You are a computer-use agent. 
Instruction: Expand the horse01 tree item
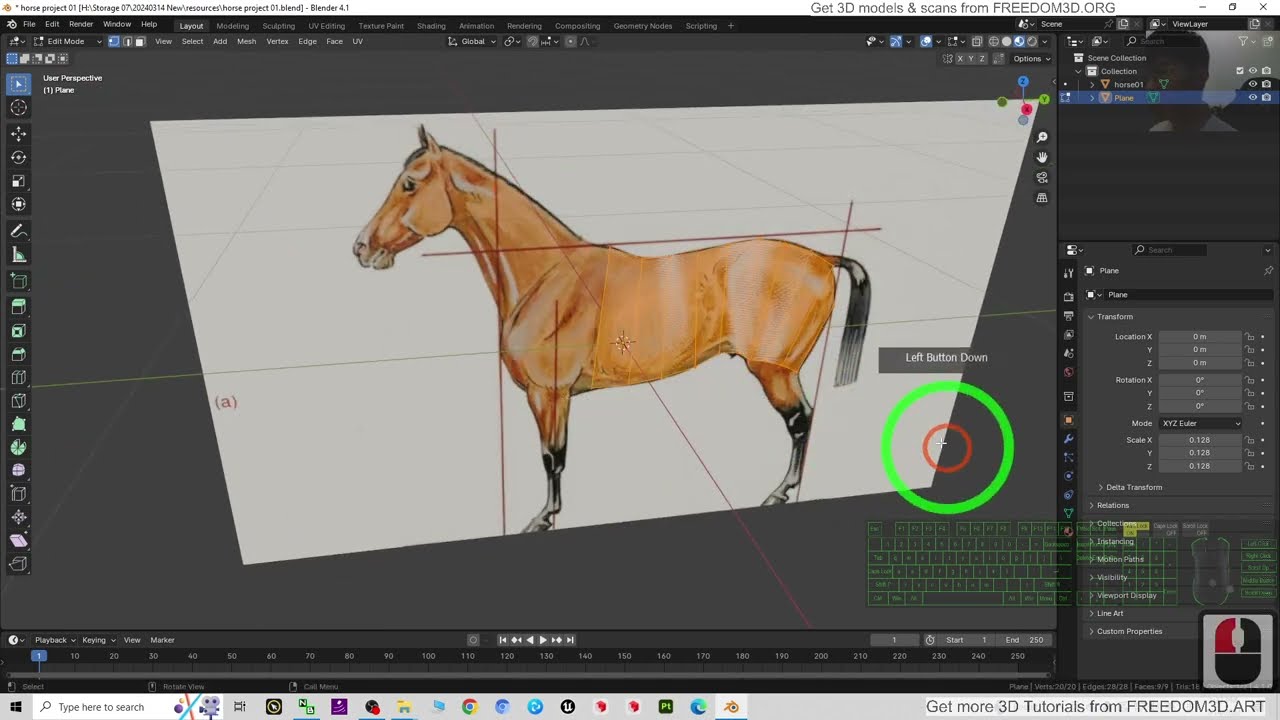click(1092, 84)
